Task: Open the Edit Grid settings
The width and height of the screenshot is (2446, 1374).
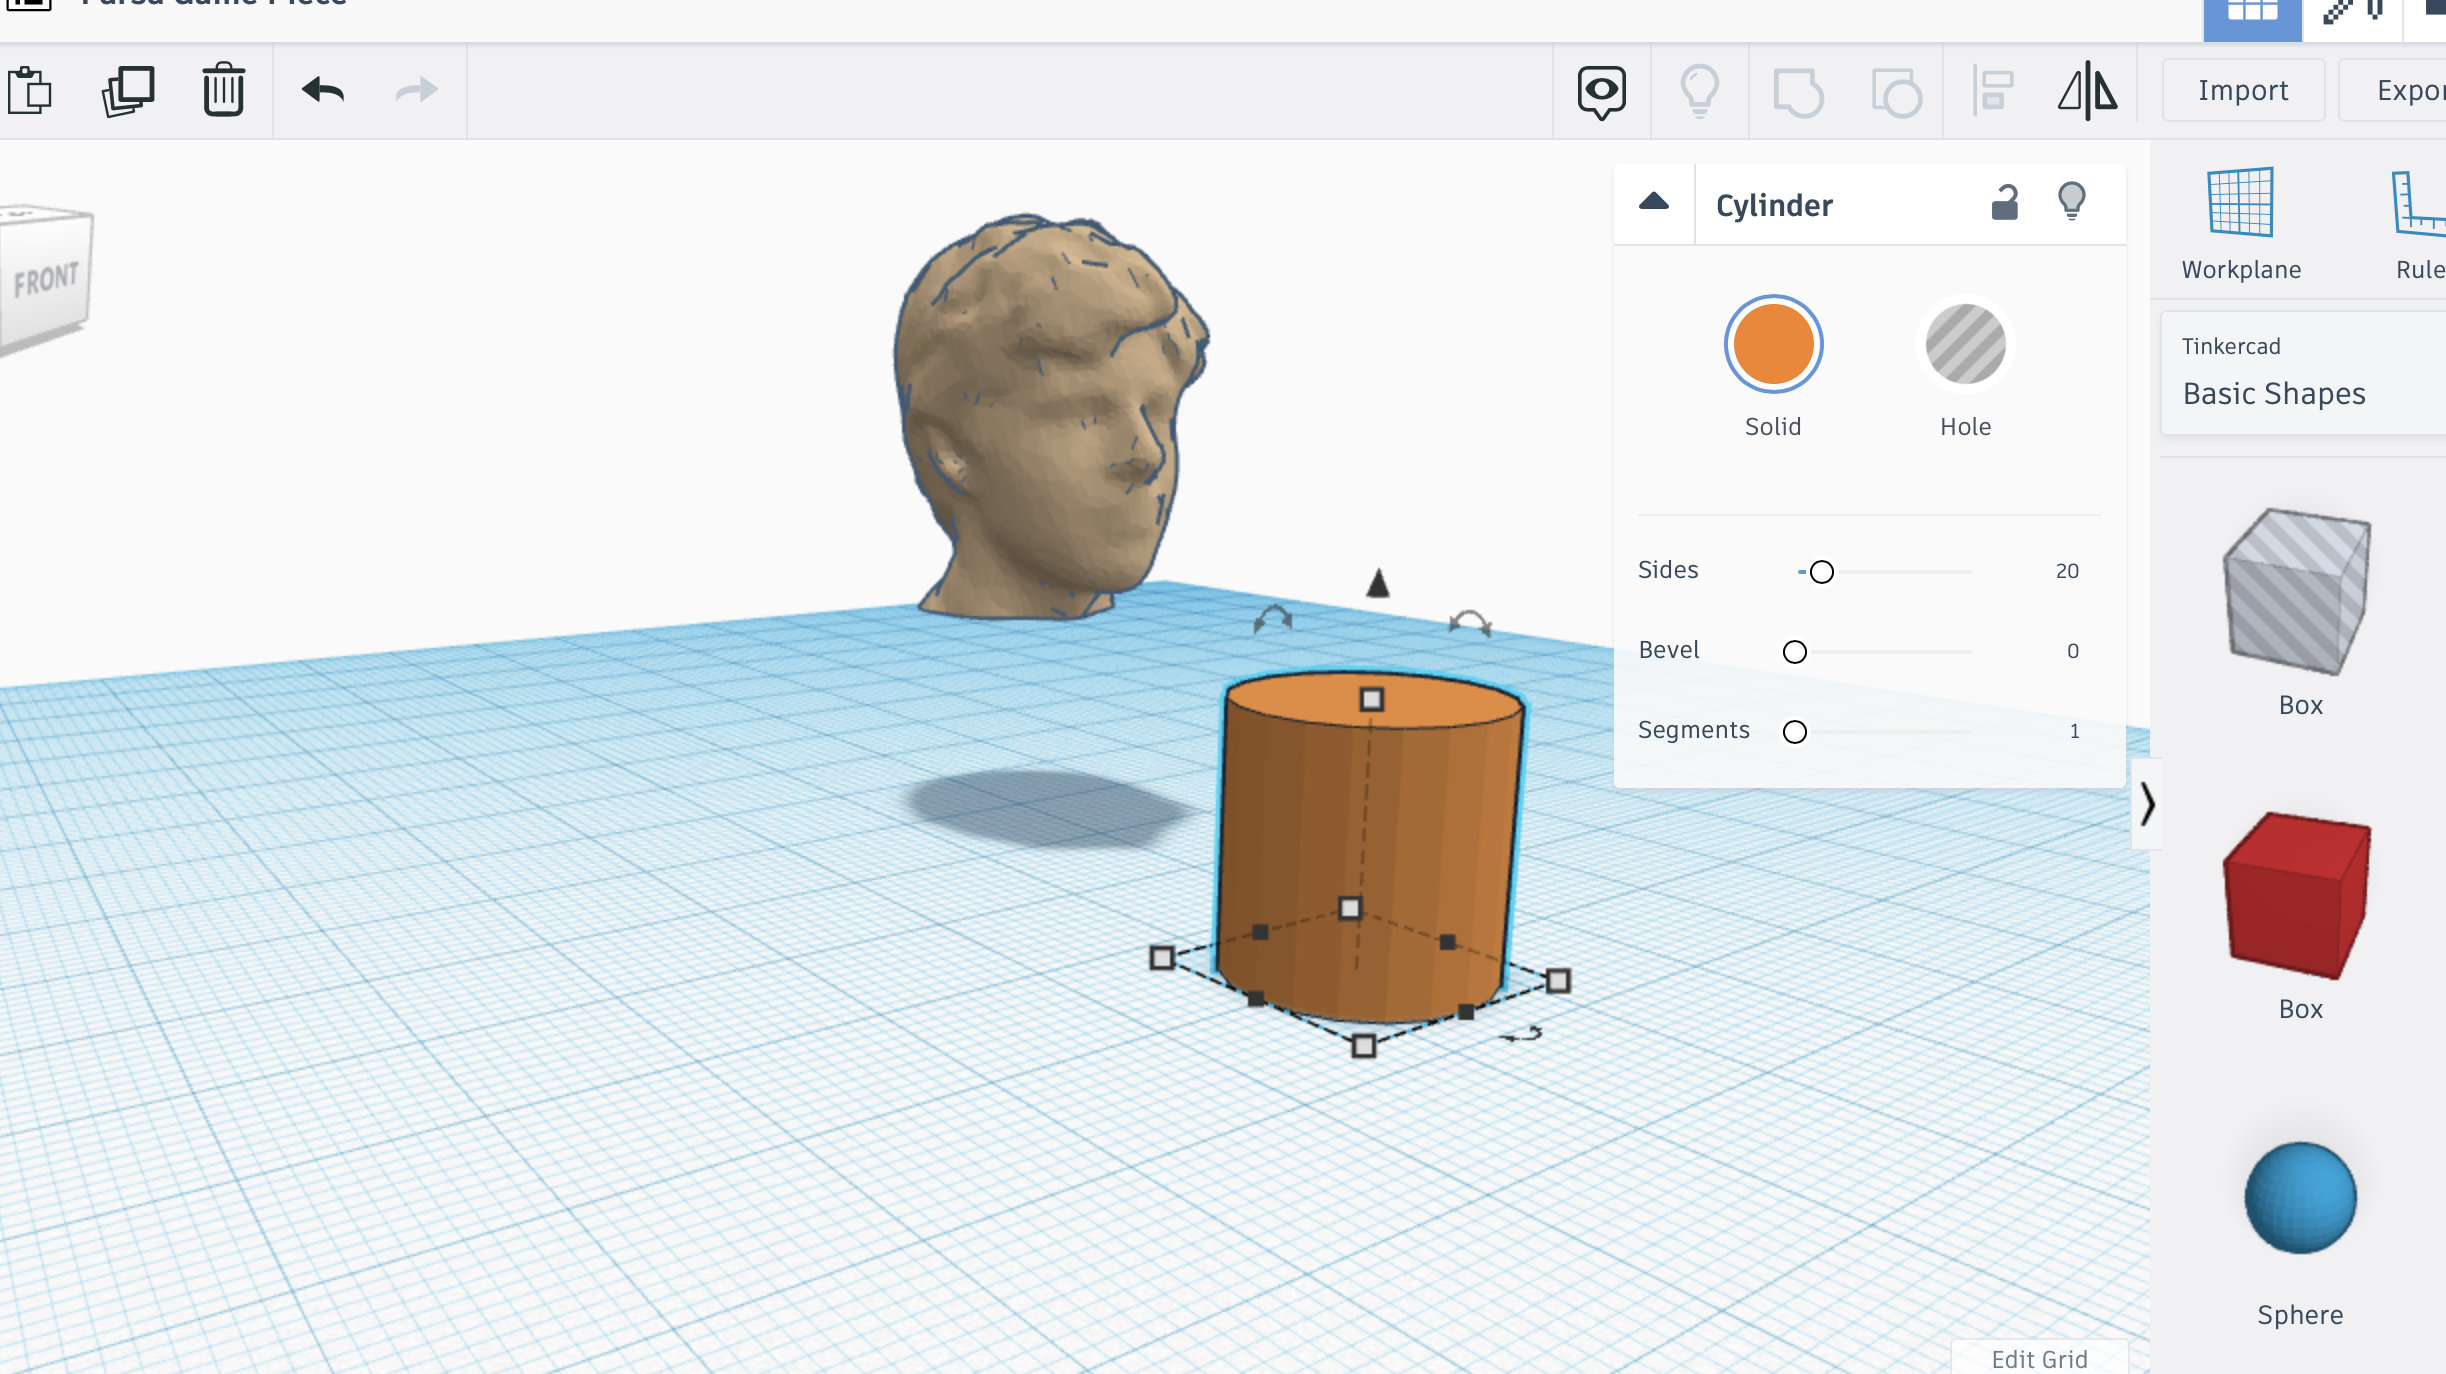Action: point(2038,1358)
